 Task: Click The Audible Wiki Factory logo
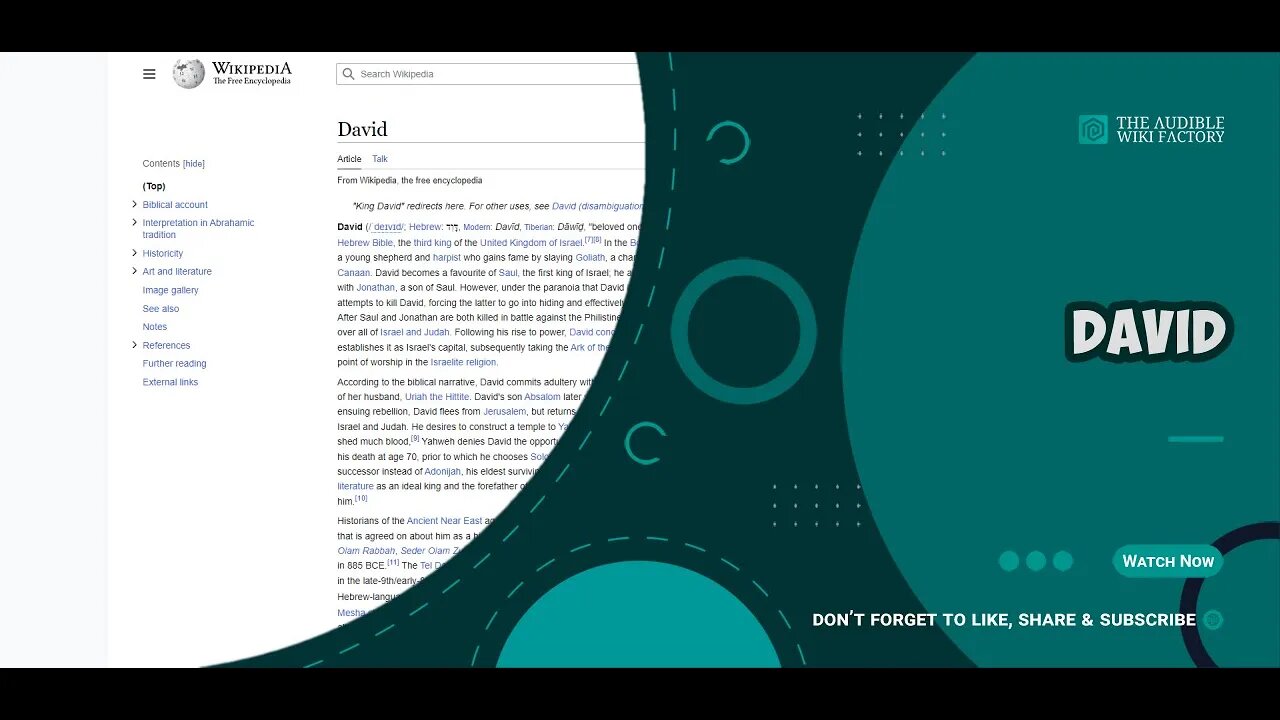(1151, 129)
